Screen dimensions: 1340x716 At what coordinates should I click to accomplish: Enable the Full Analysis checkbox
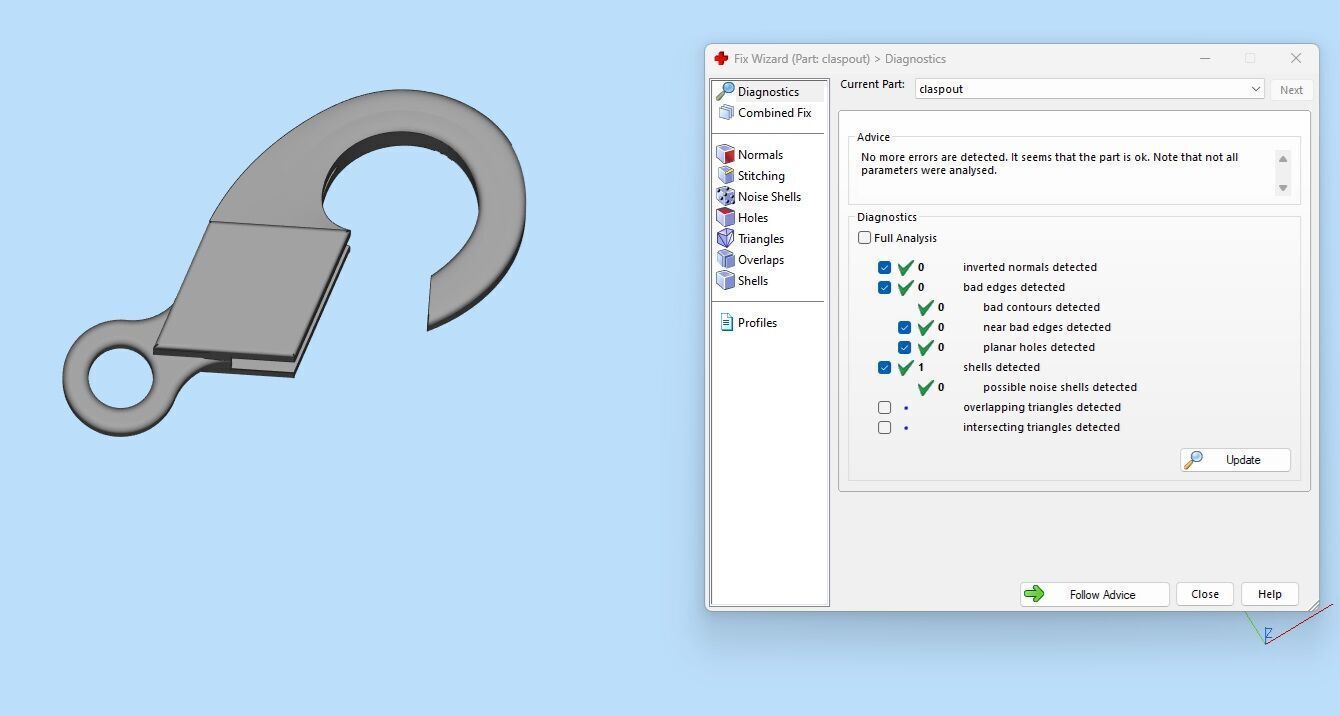point(864,238)
